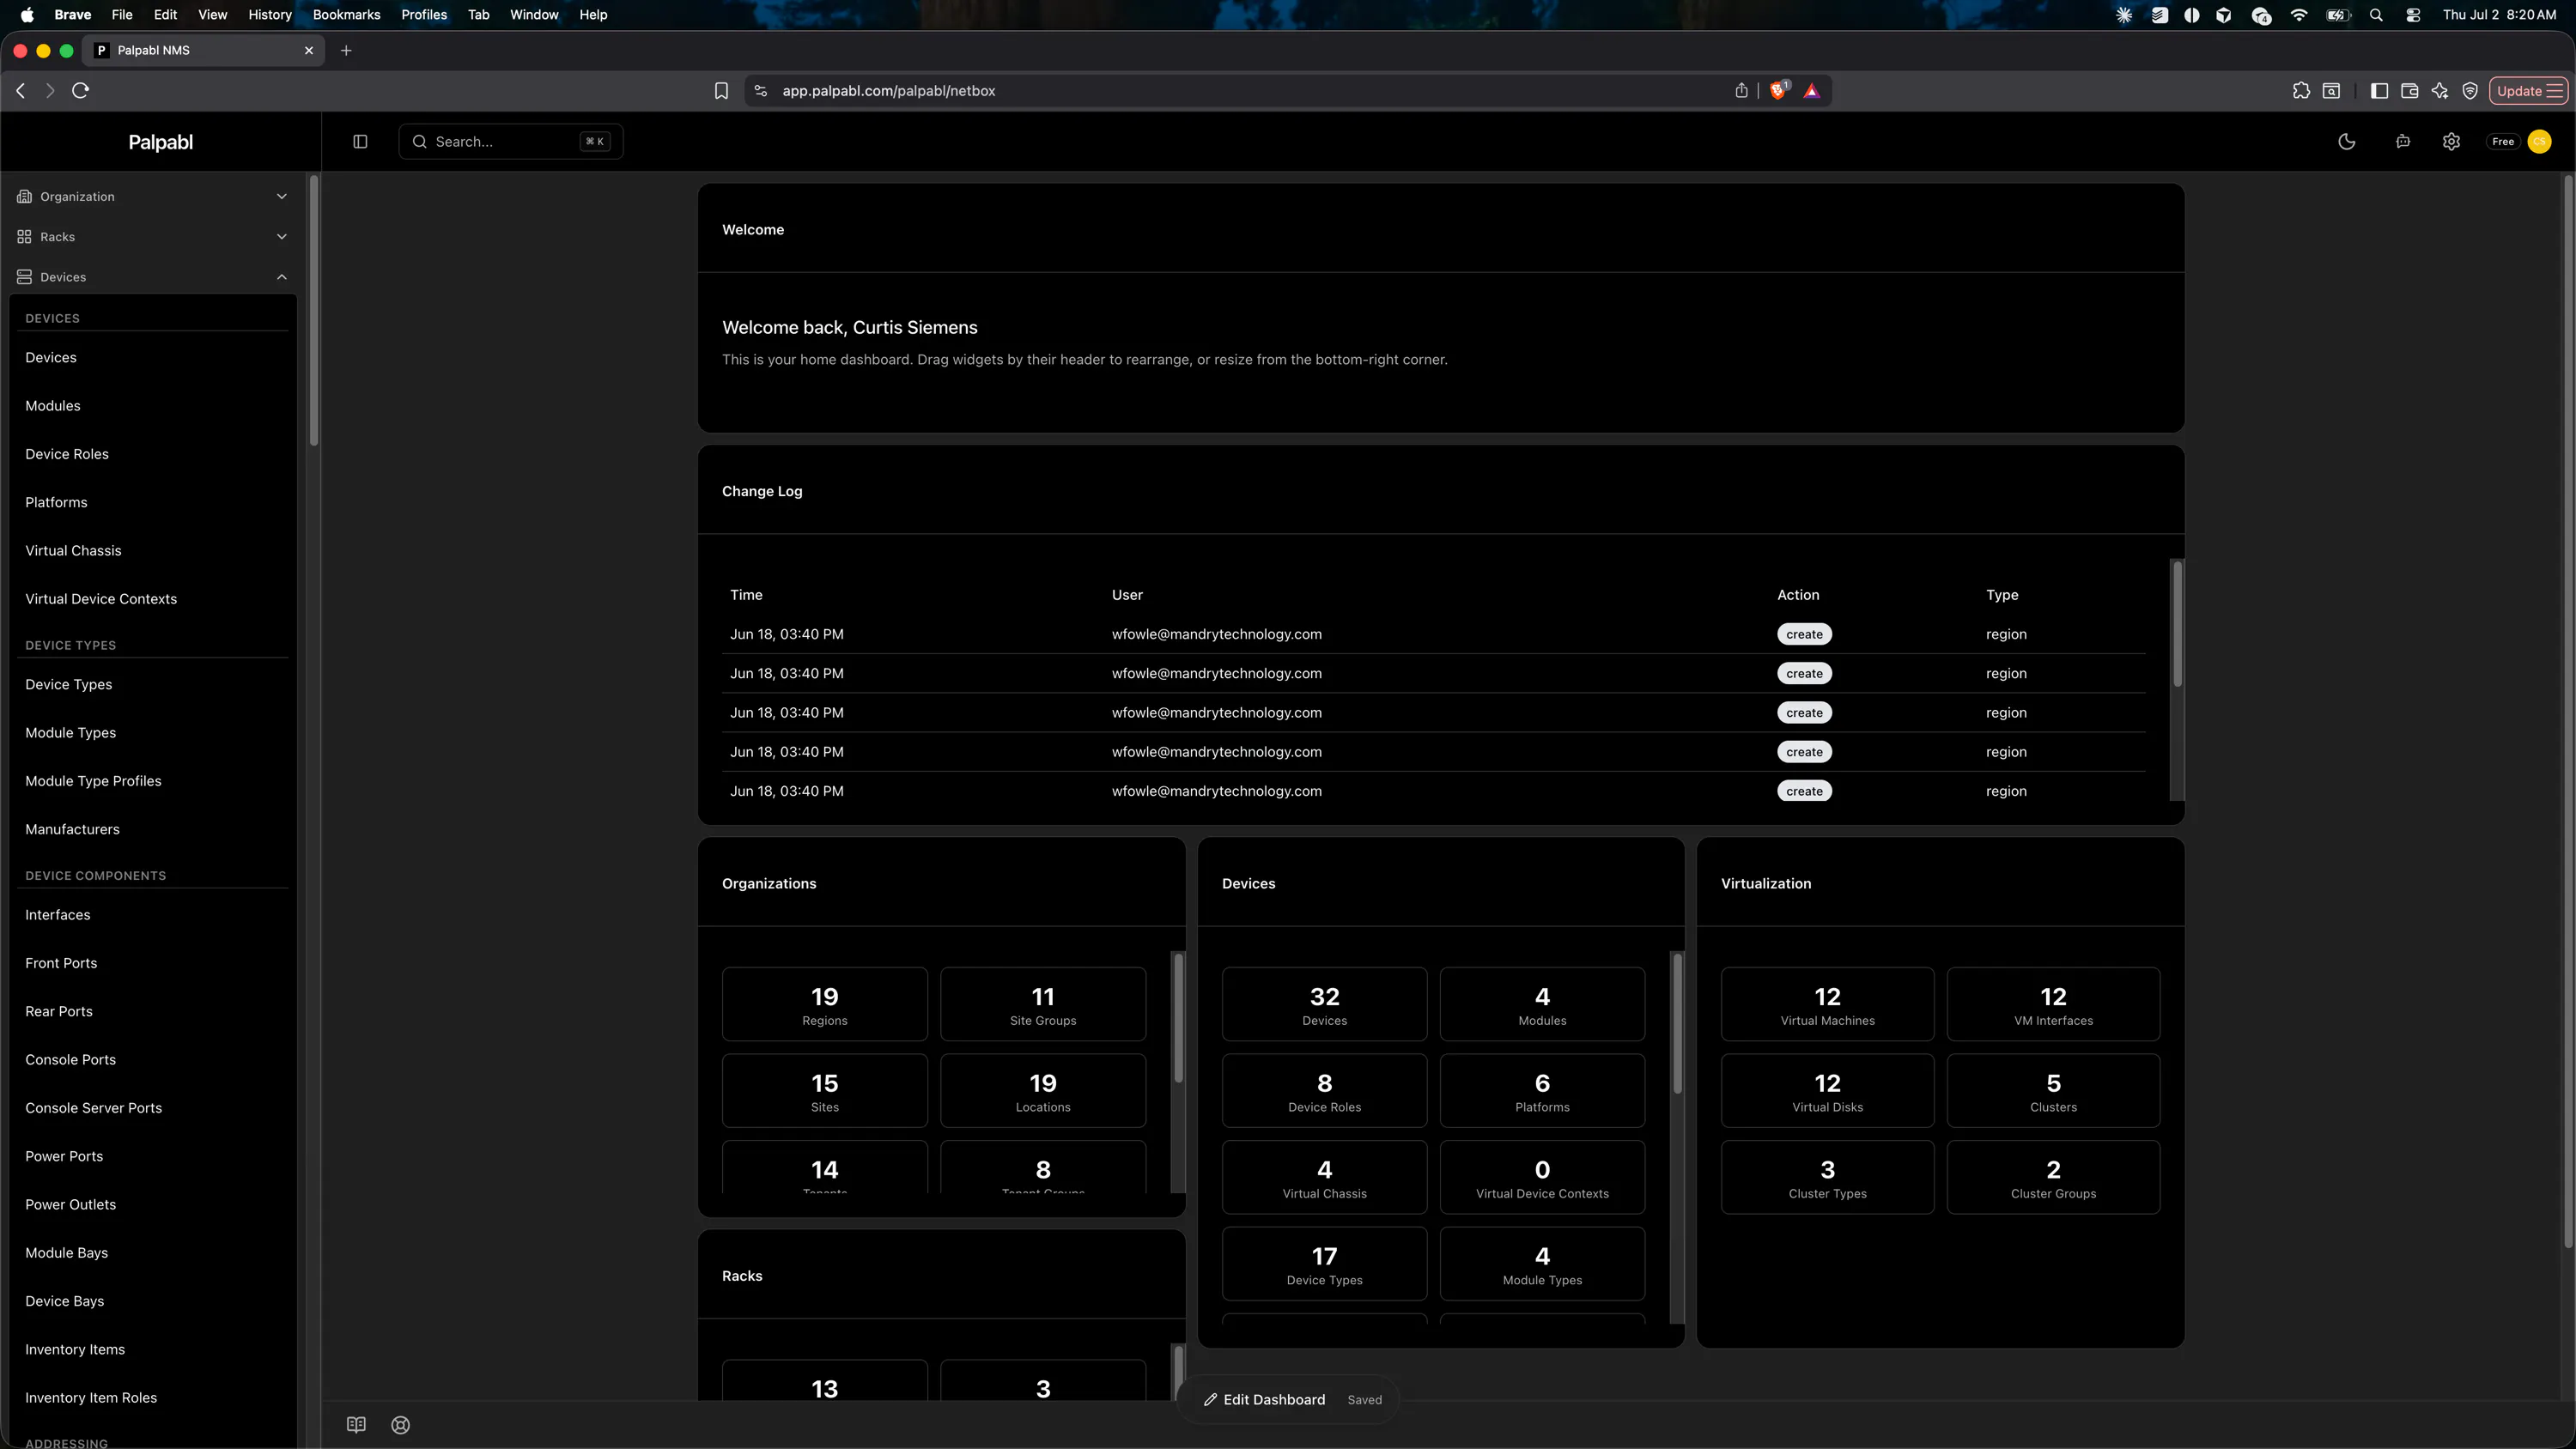The image size is (2576, 1449).
Task: Open Inventory Item Roles sidebar entry
Action: [91, 1397]
